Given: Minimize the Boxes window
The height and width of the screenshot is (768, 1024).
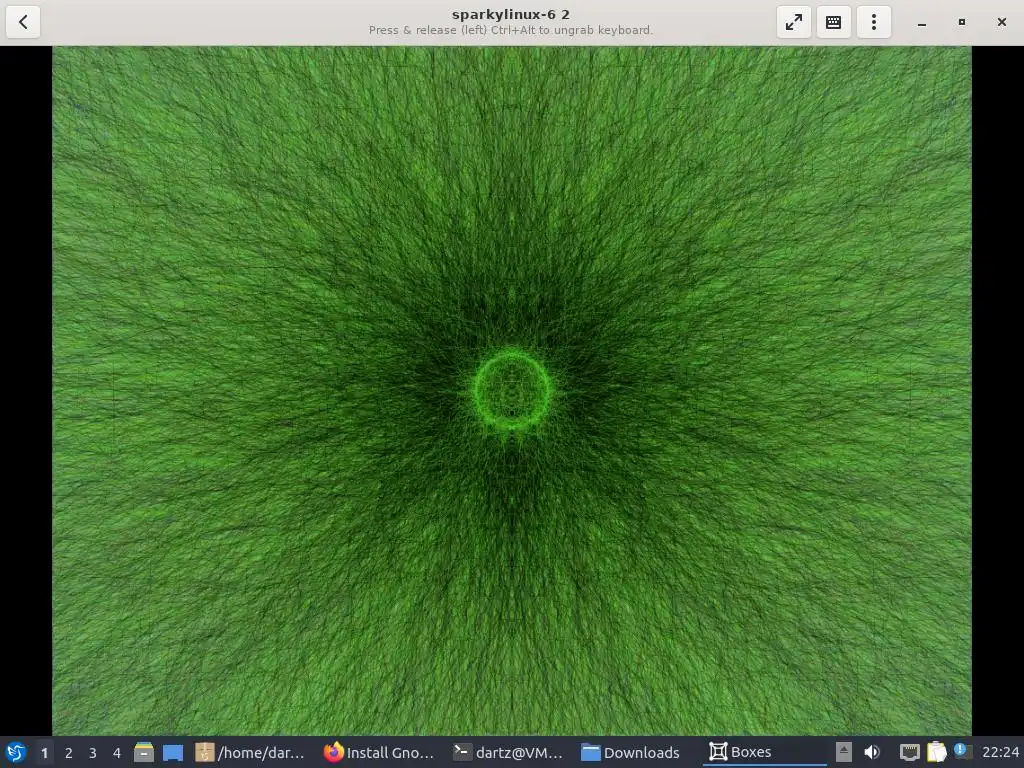Looking at the screenshot, I should (x=921, y=22).
